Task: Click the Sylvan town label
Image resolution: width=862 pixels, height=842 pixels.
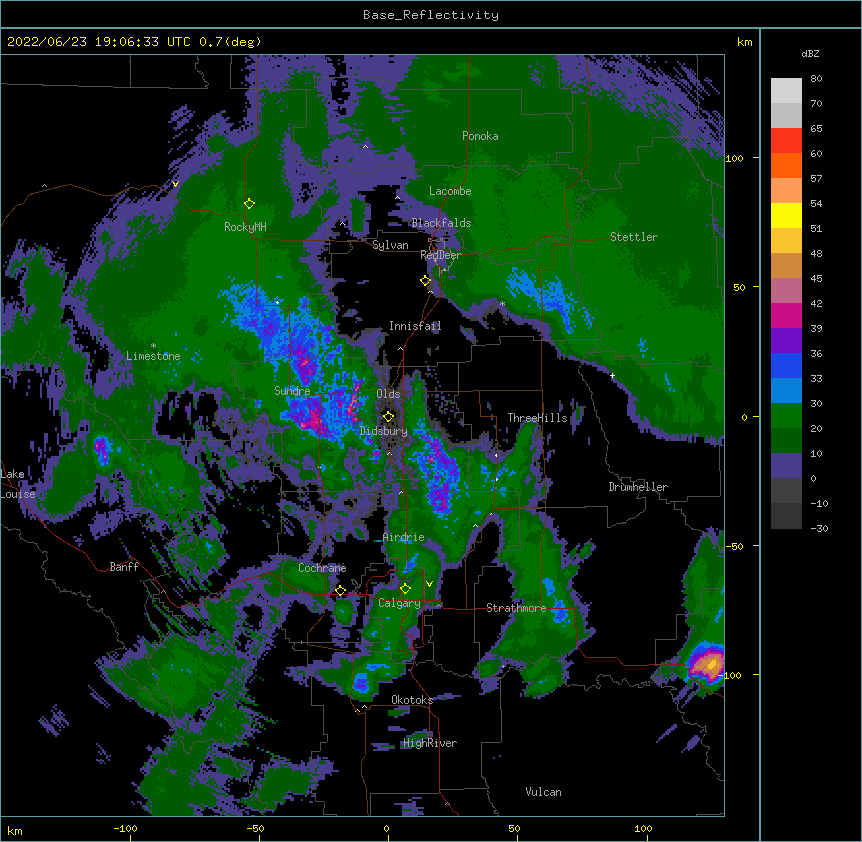Action: coord(390,245)
